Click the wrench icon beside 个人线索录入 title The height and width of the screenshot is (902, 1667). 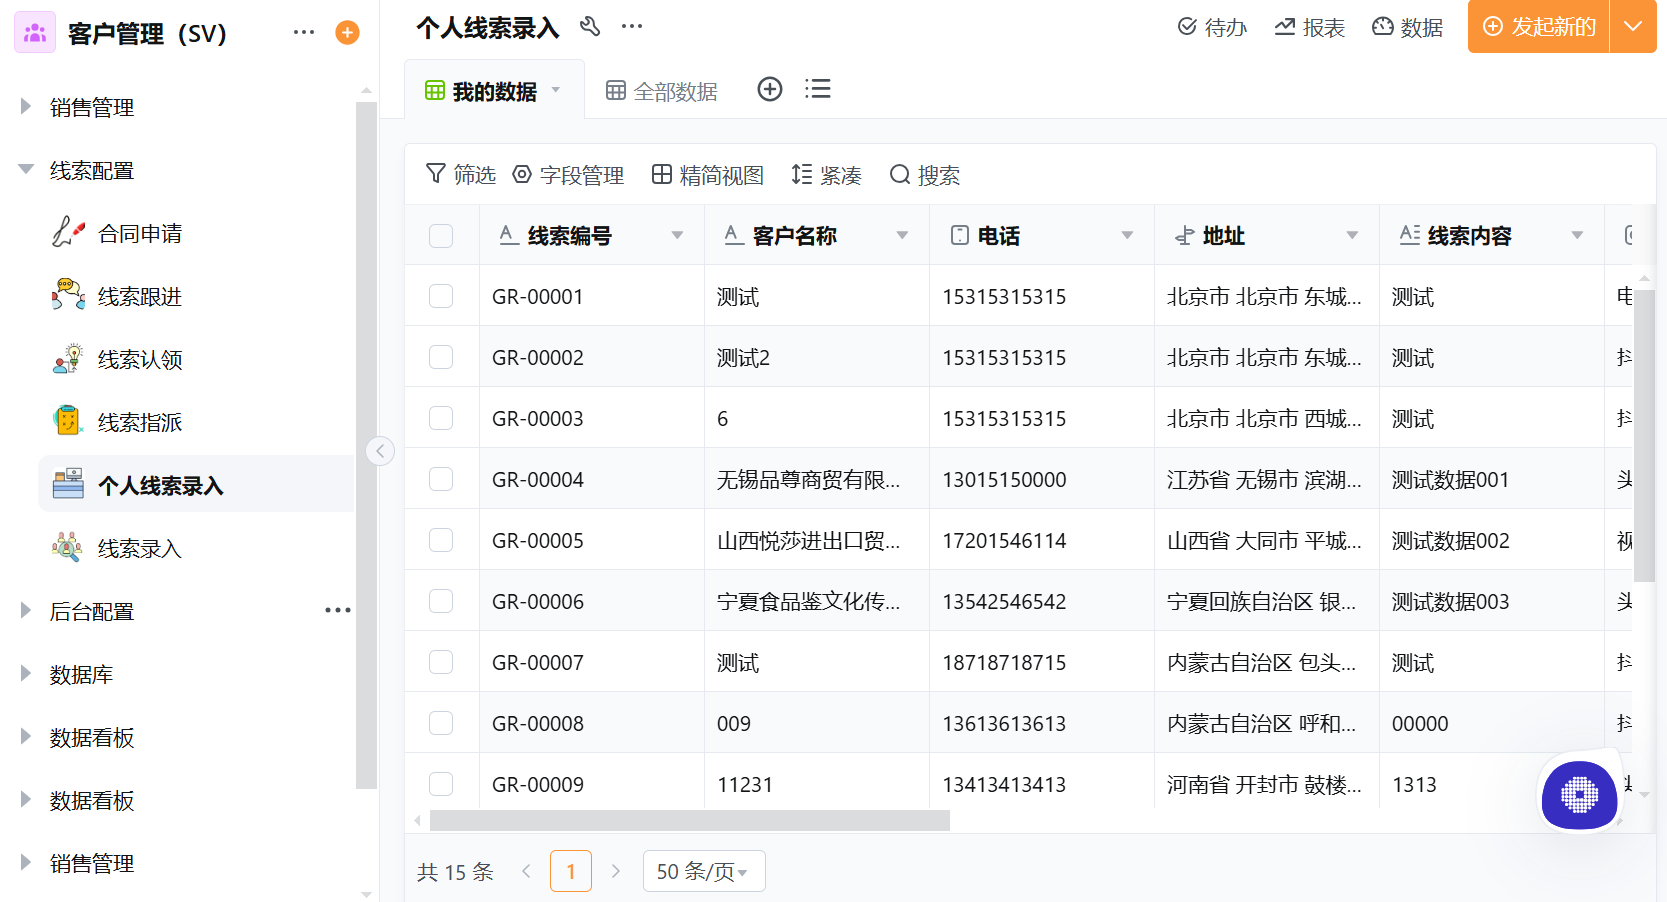tap(590, 27)
